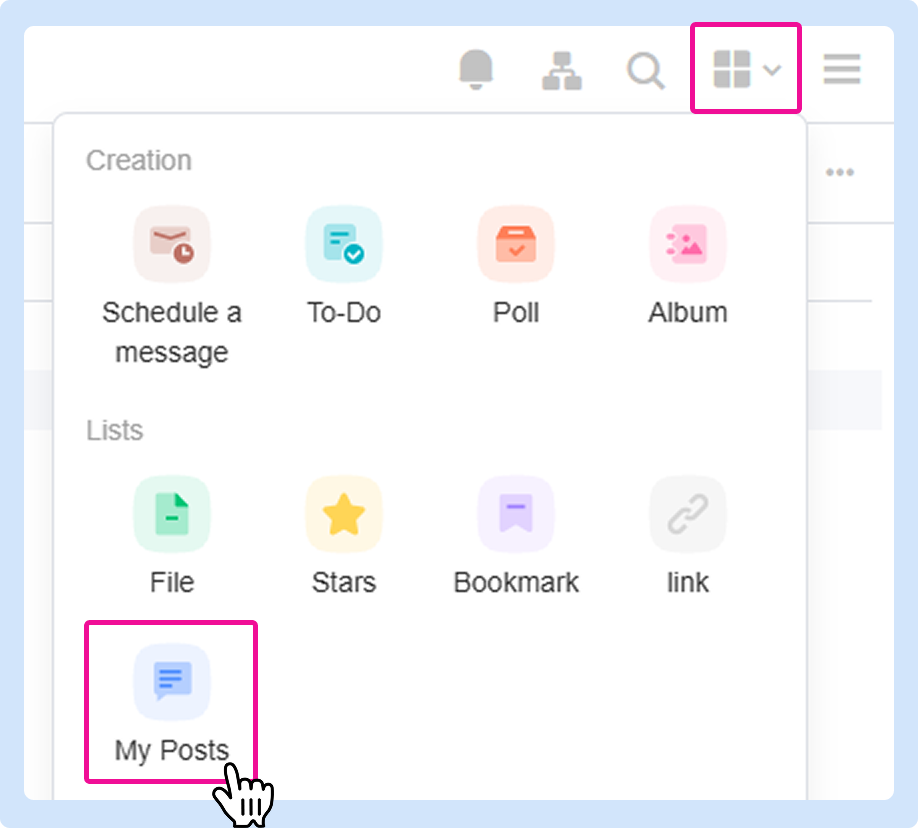This screenshot has width=918, height=828.
Task: Open the To-Do creation icon
Action: pyautogui.click(x=344, y=244)
